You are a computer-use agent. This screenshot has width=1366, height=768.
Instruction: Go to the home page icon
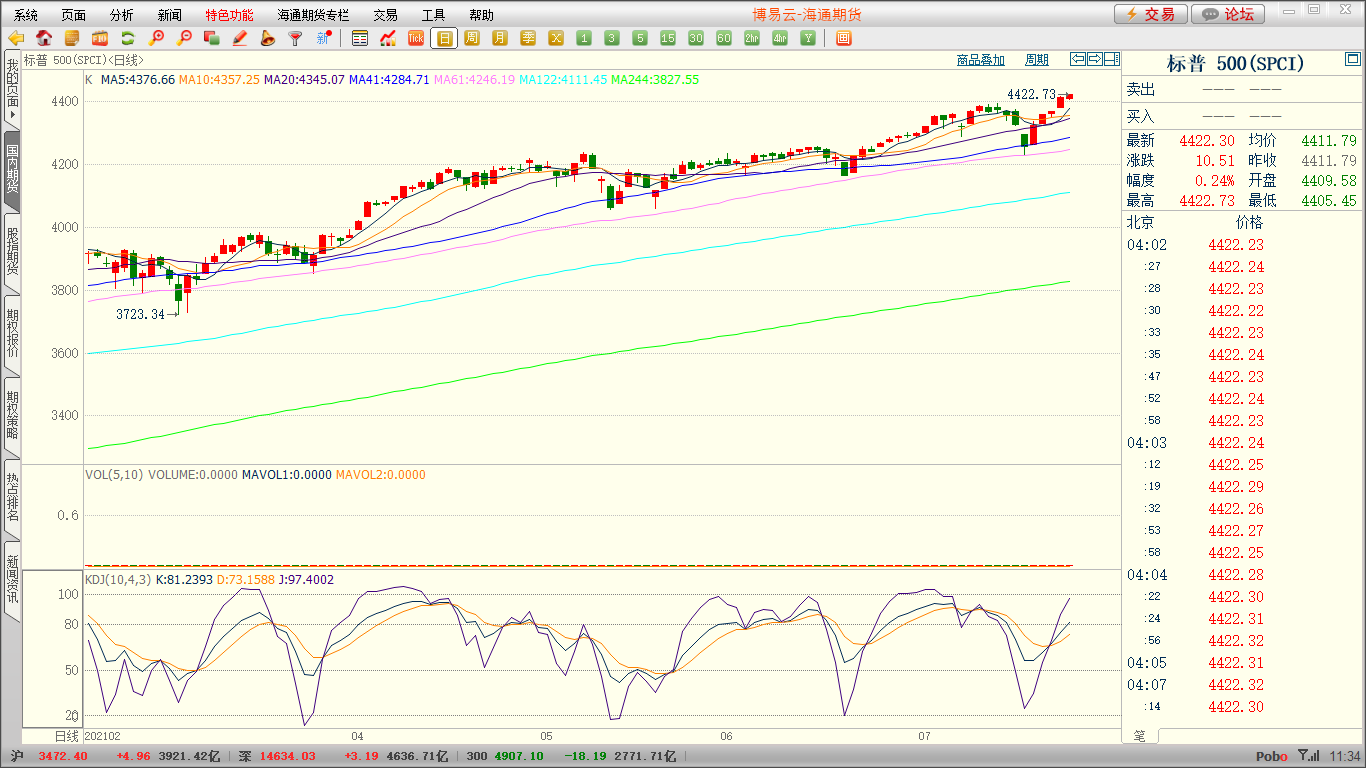44,38
